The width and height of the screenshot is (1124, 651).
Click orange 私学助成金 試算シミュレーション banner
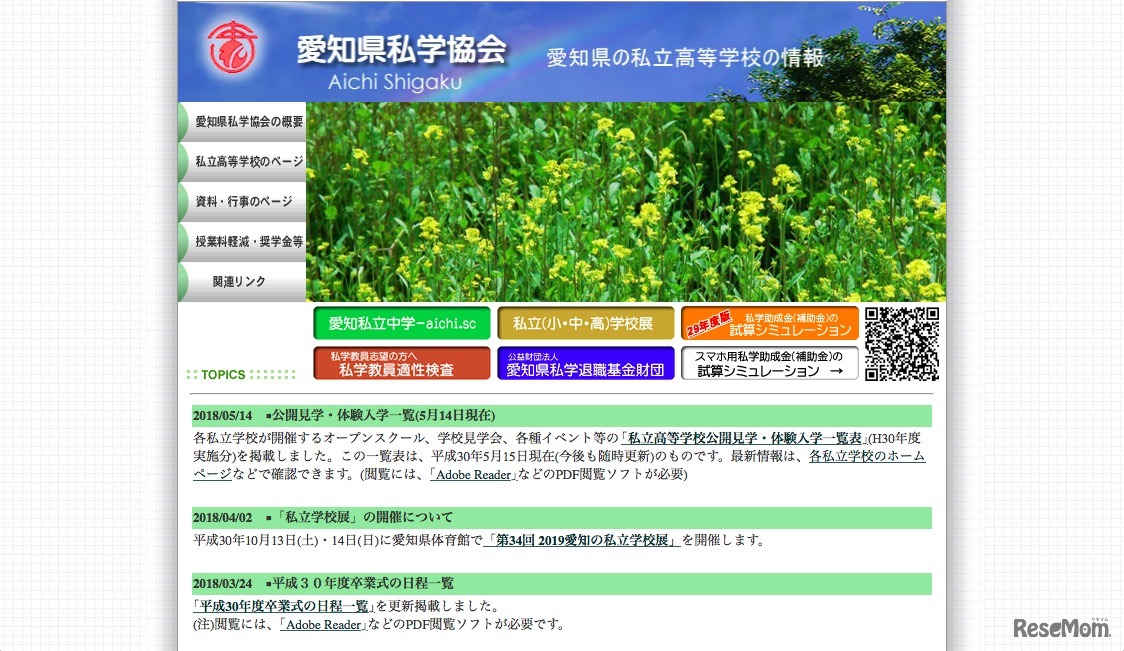tap(770, 323)
